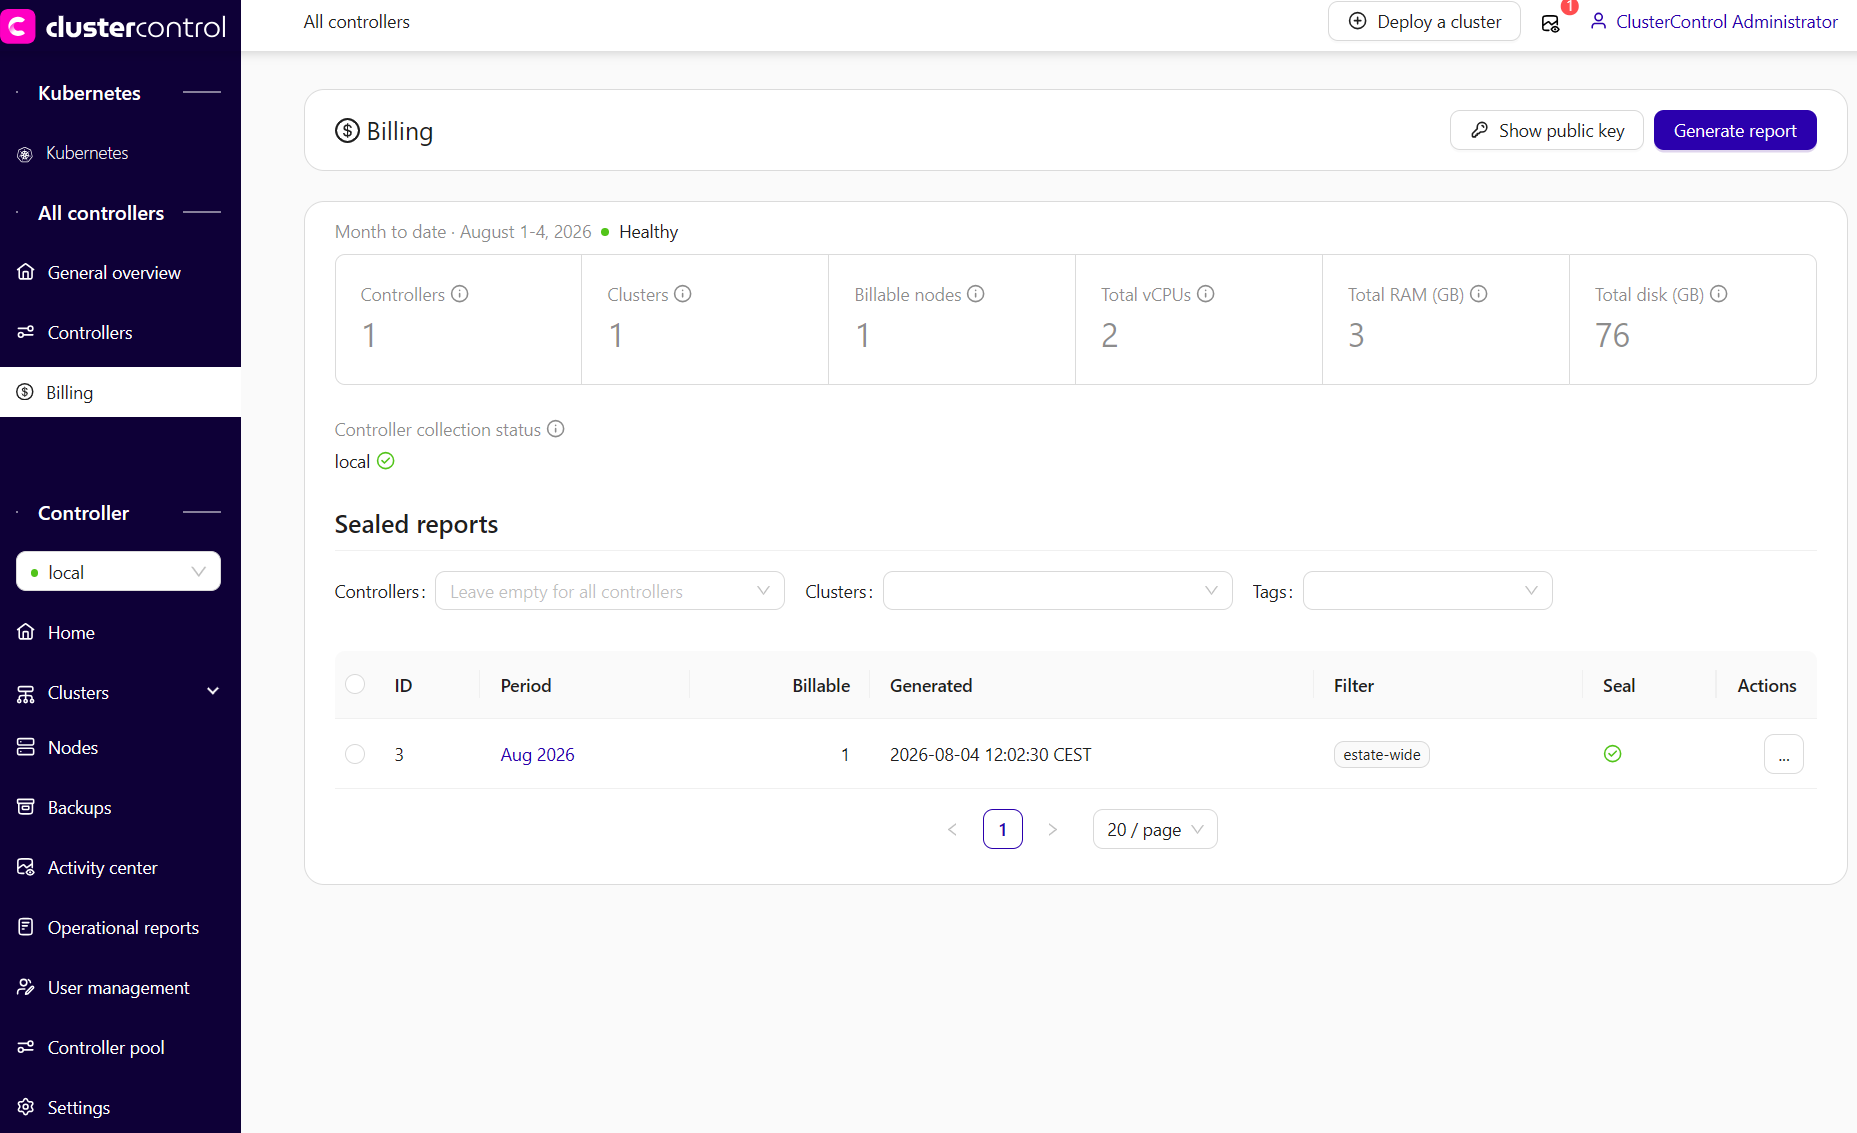Click the User management sidebar icon

click(x=26, y=987)
